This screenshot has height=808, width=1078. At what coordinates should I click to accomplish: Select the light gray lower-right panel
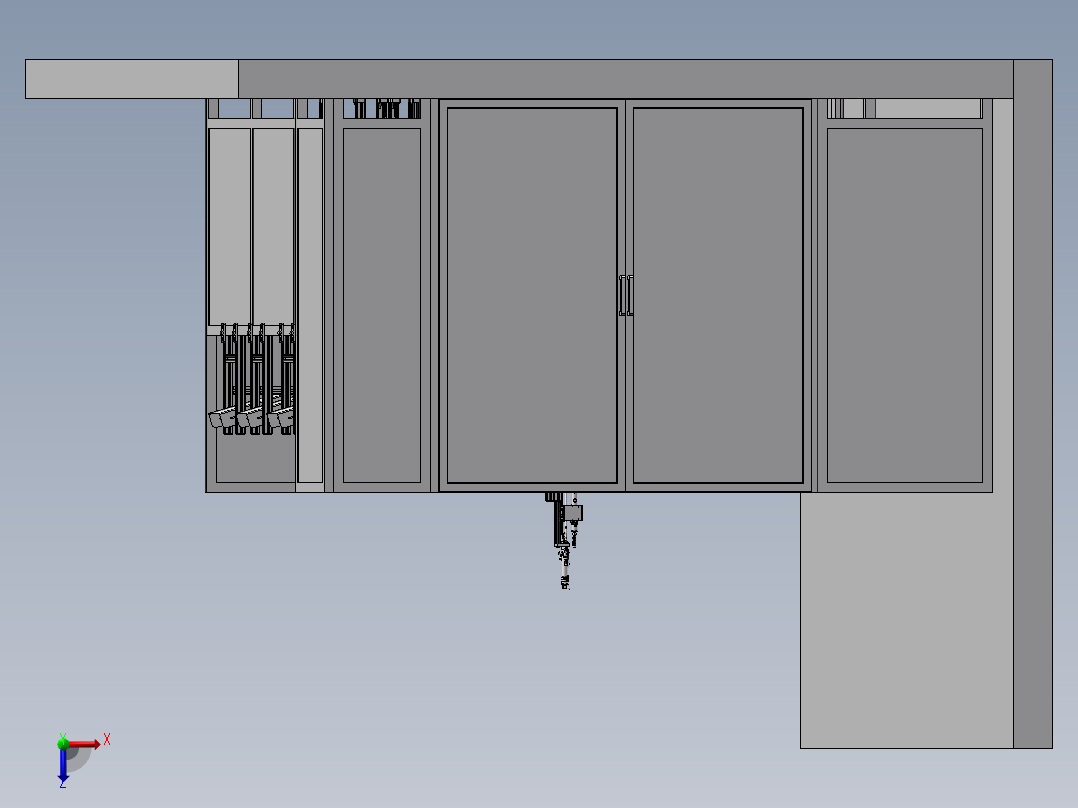(x=907, y=620)
